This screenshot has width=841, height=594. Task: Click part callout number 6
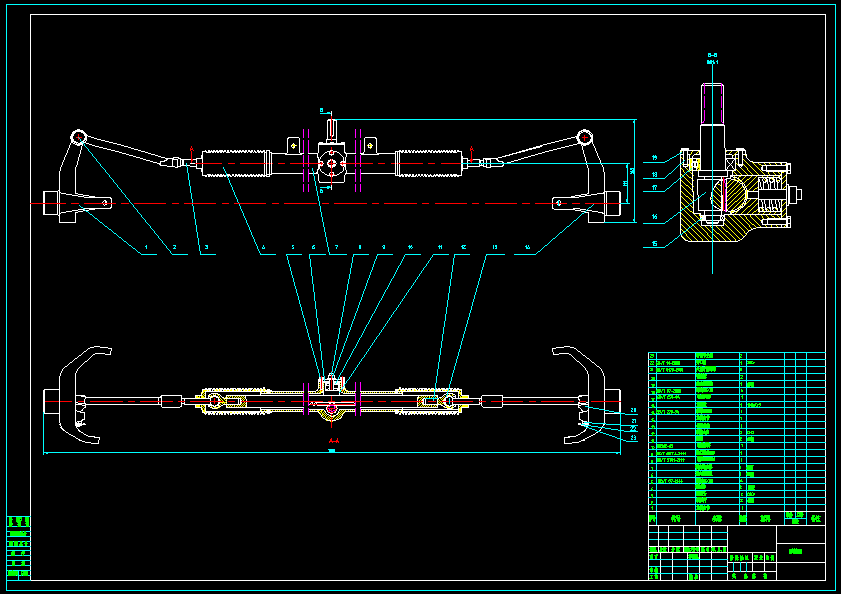pos(314,247)
